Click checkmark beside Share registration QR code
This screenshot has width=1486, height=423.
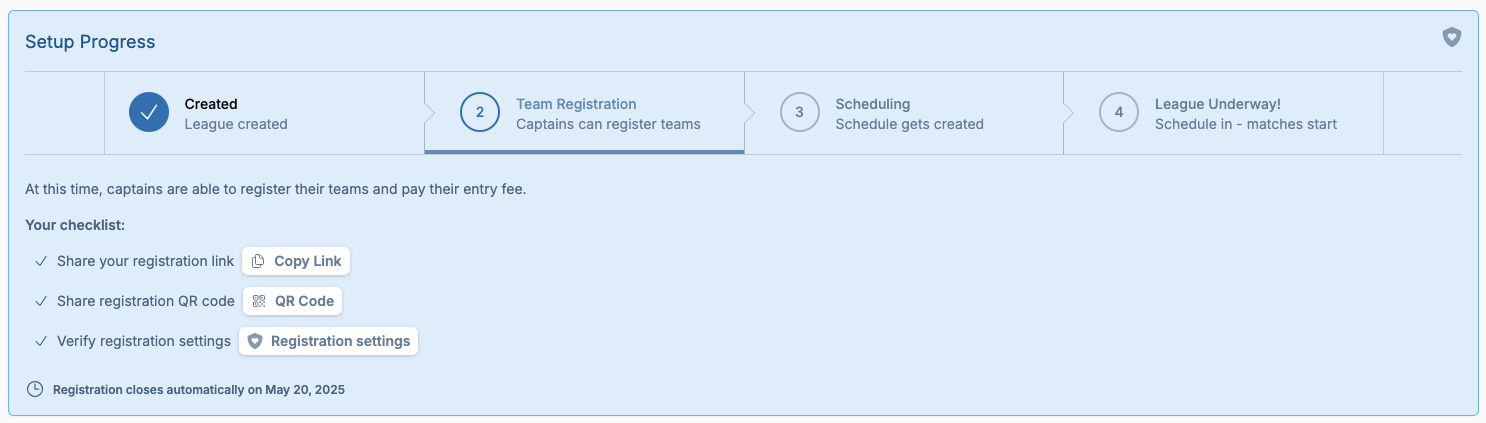[x=41, y=301]
